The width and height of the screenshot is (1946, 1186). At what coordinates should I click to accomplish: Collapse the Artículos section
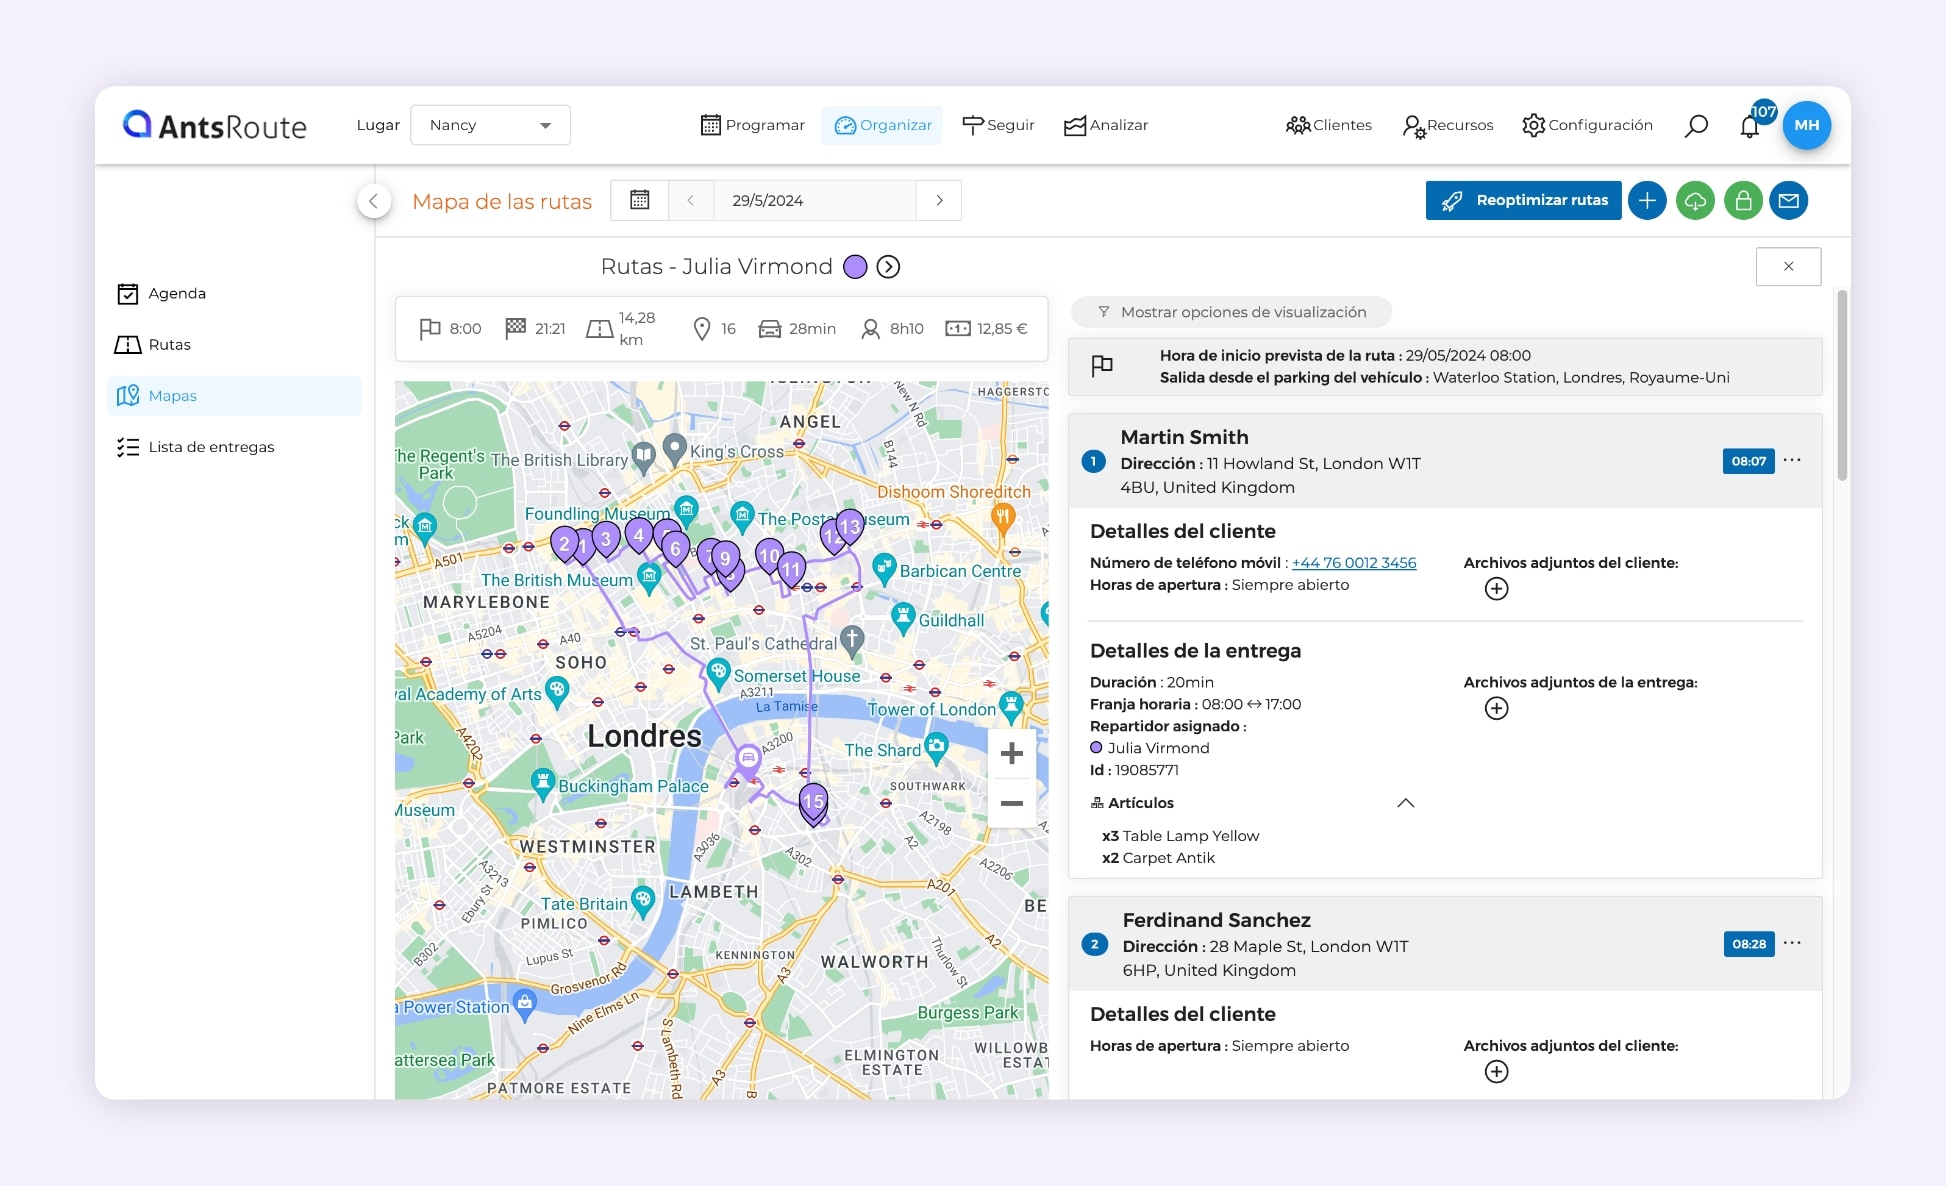(1406, 803)
